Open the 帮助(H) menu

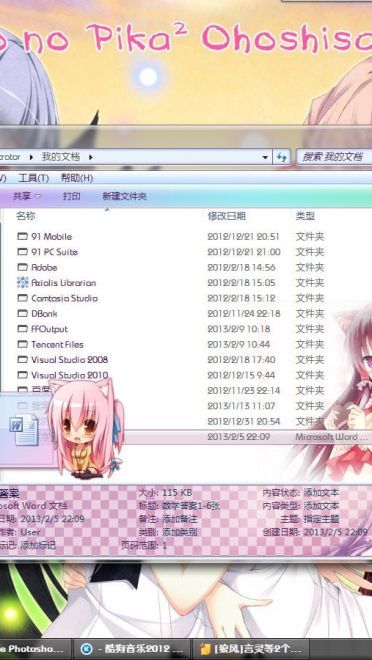pyautogui.click(x=77, y=178)
